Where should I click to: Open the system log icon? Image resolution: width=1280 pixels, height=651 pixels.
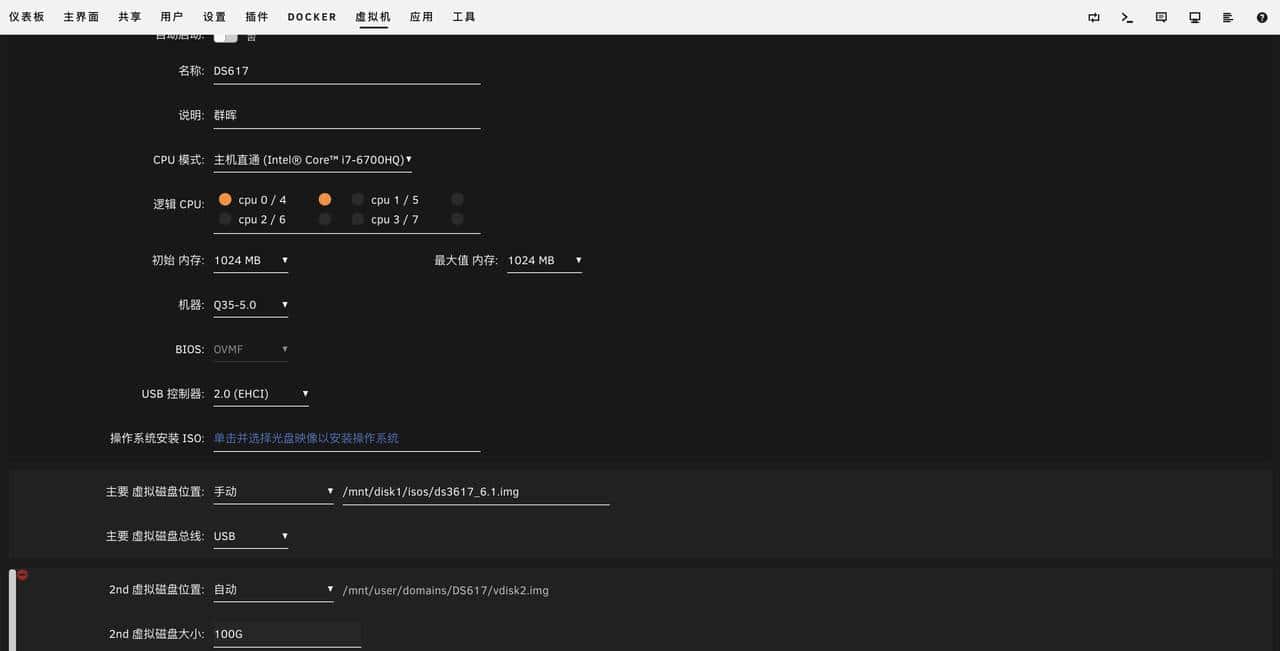(x=1228, y=16)
